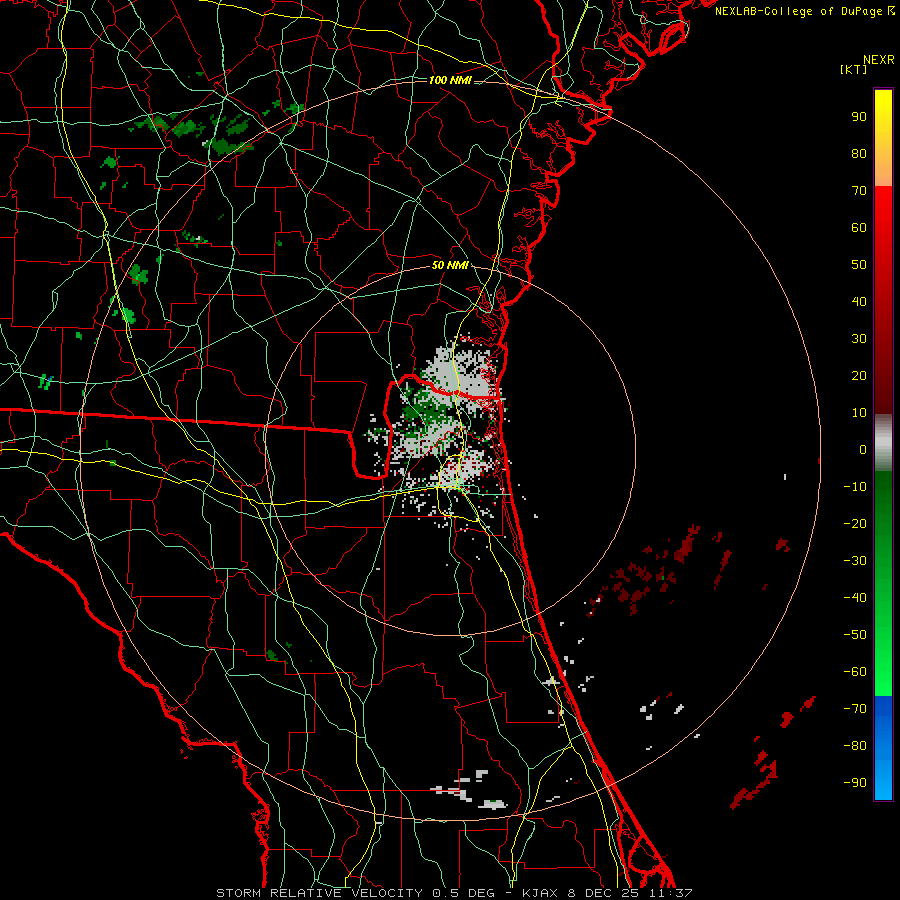The image size is (900, 900).
Task: Click the 50 NMI range ring label
Action: [x=450, y=265]
